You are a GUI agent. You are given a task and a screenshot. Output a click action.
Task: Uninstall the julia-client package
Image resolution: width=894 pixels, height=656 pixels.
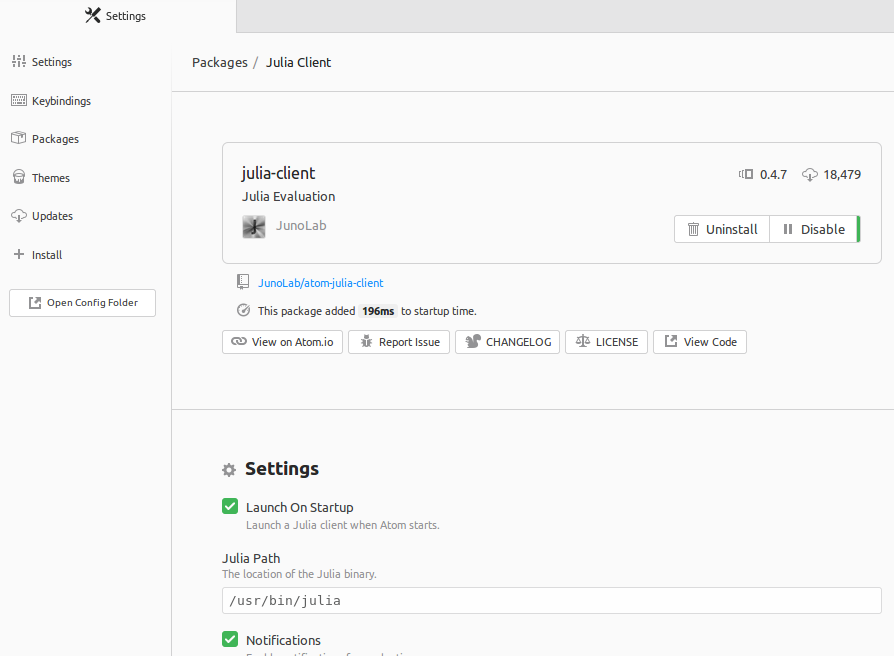(722, 229)
